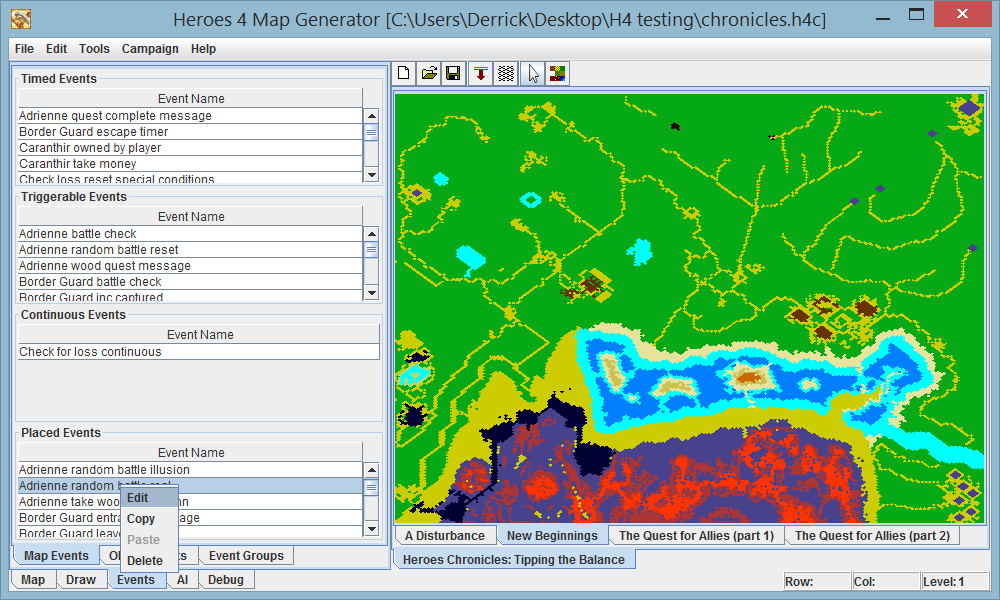Click the Triggerable Events scrollbar thumb
This screenshot has height=600, width=1000.
pyautogui.click(x=371, y=250)
